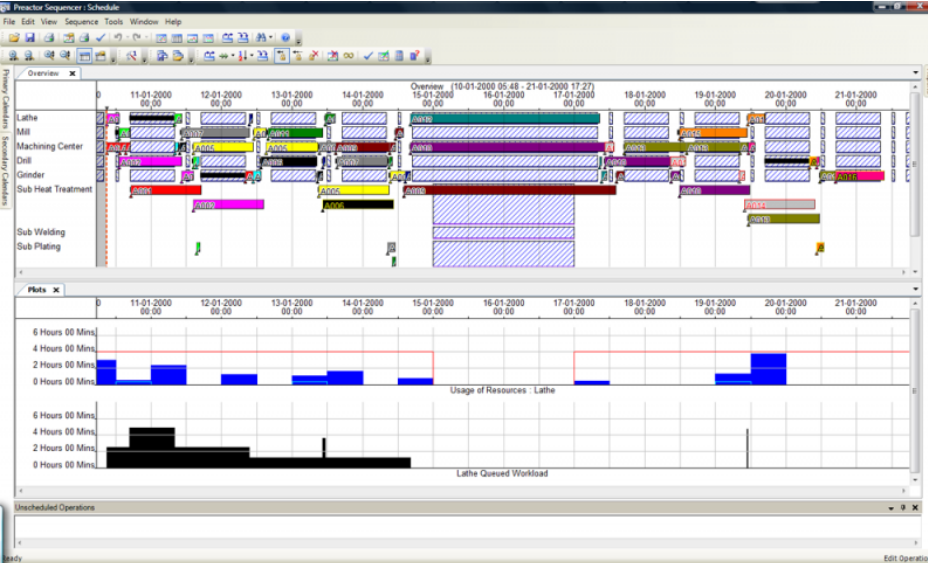
Task: Open the Help menu
Action: (x=173, y=21)
